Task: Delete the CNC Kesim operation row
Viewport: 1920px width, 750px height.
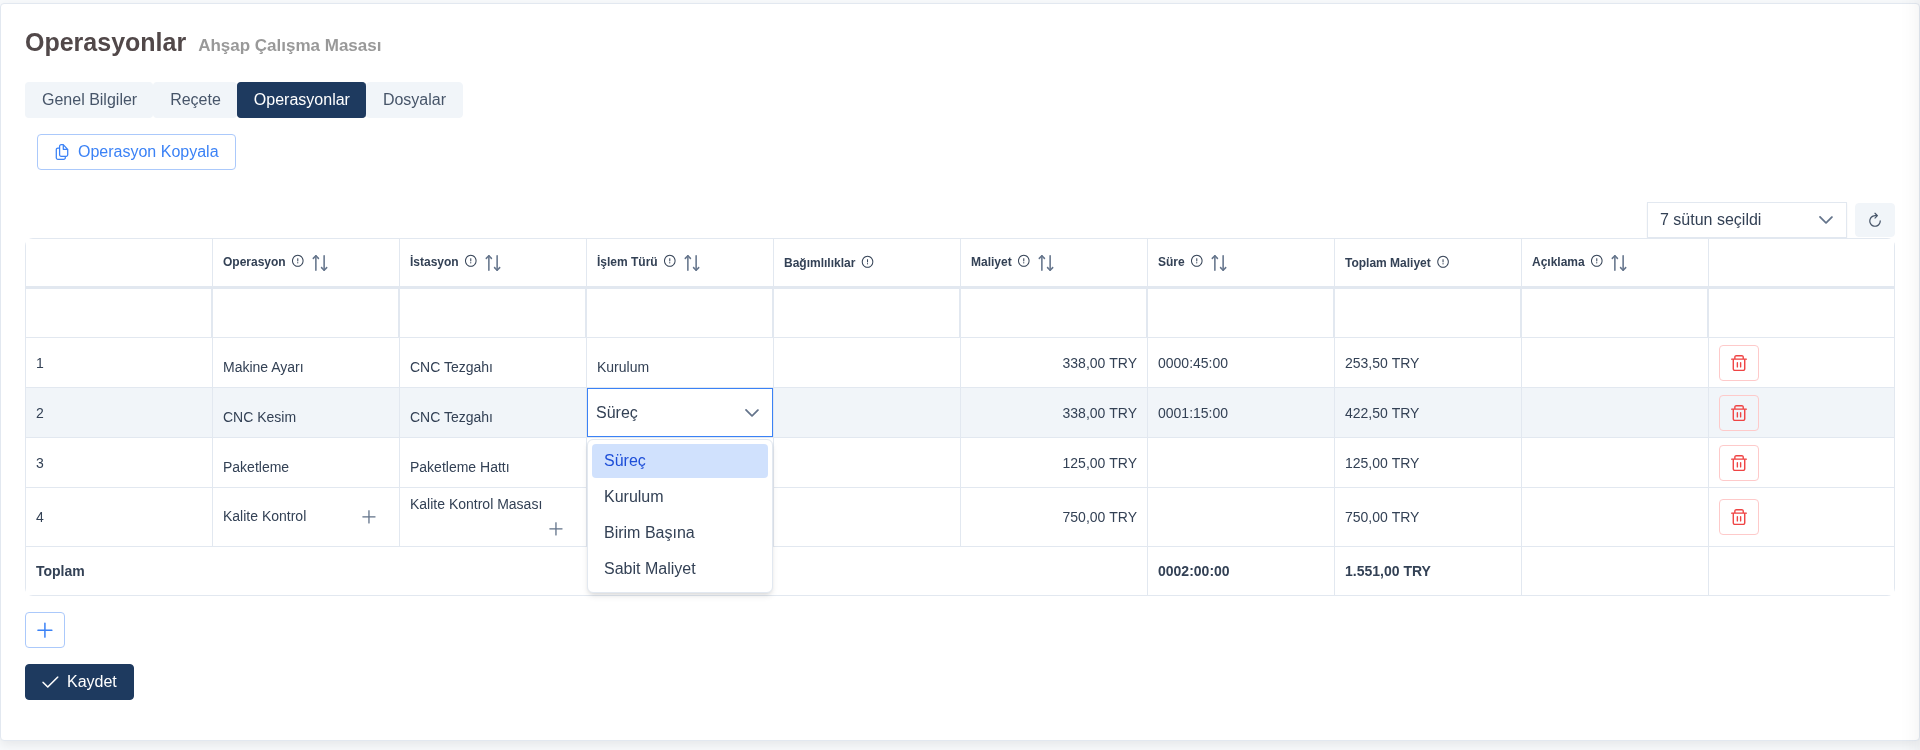Action: click(x=1738, y=413)
